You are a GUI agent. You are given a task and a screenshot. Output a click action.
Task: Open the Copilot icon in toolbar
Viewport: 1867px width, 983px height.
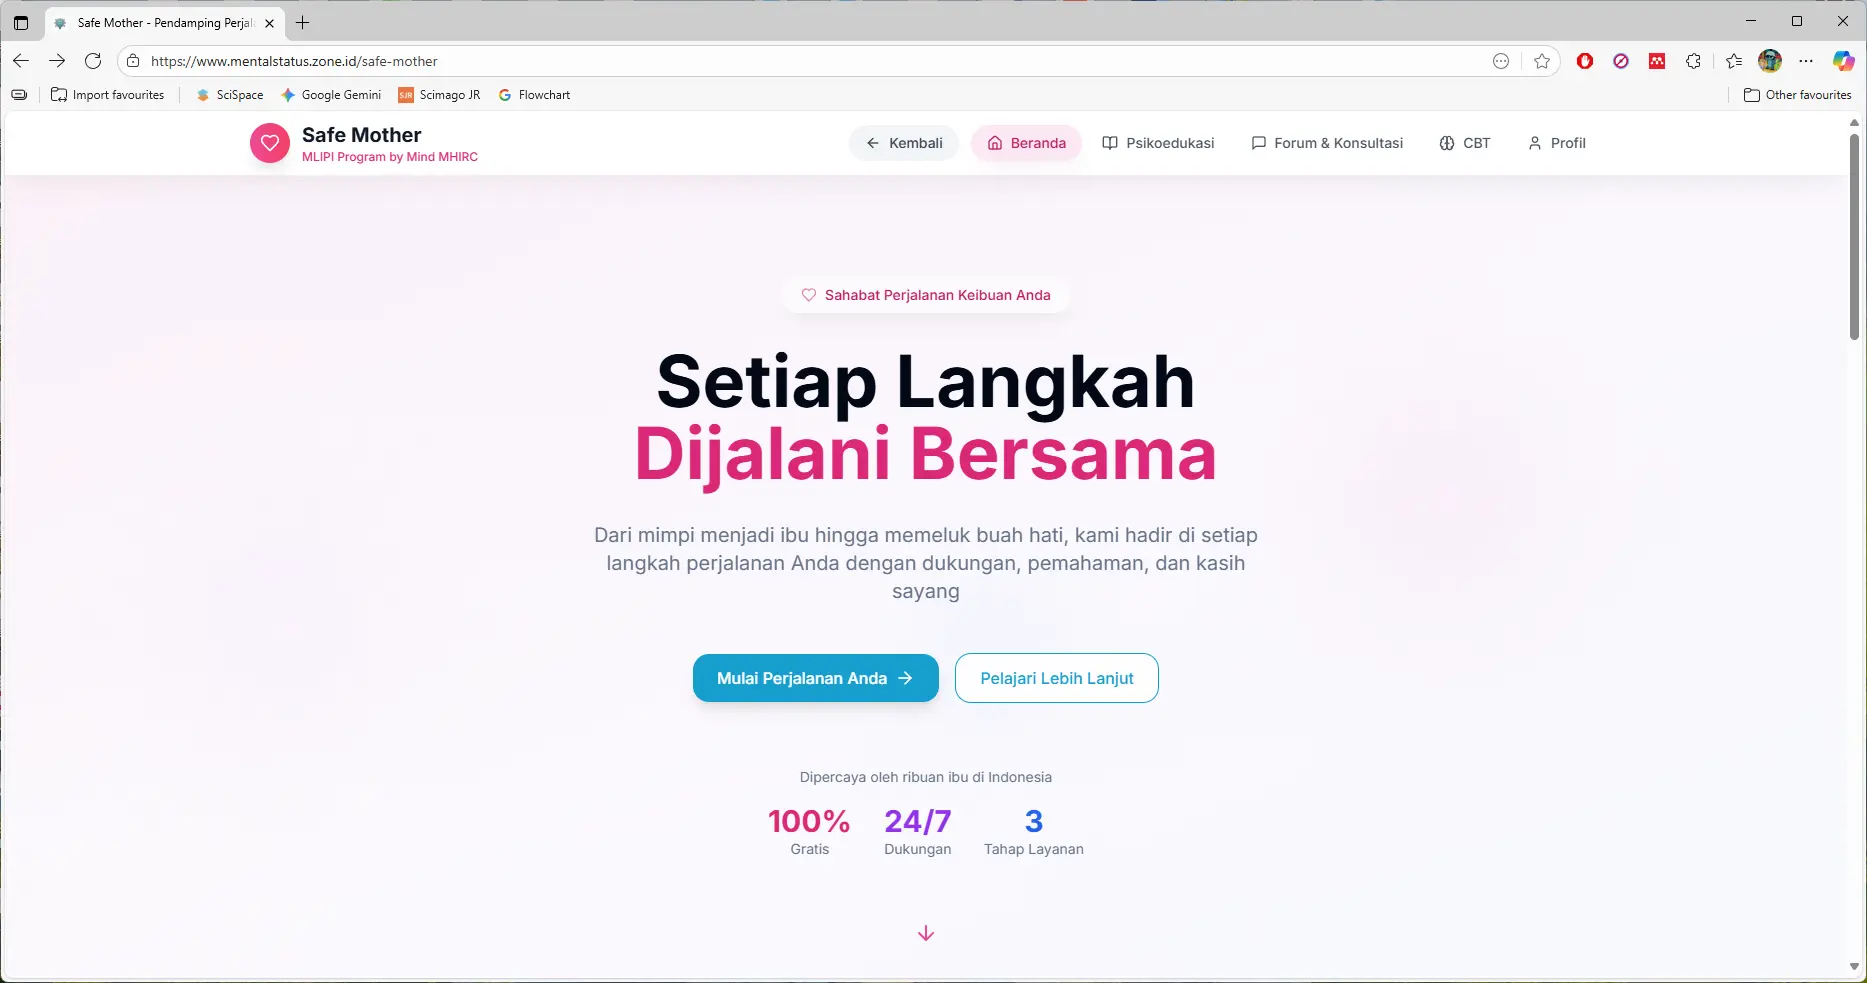[1843, 61]
